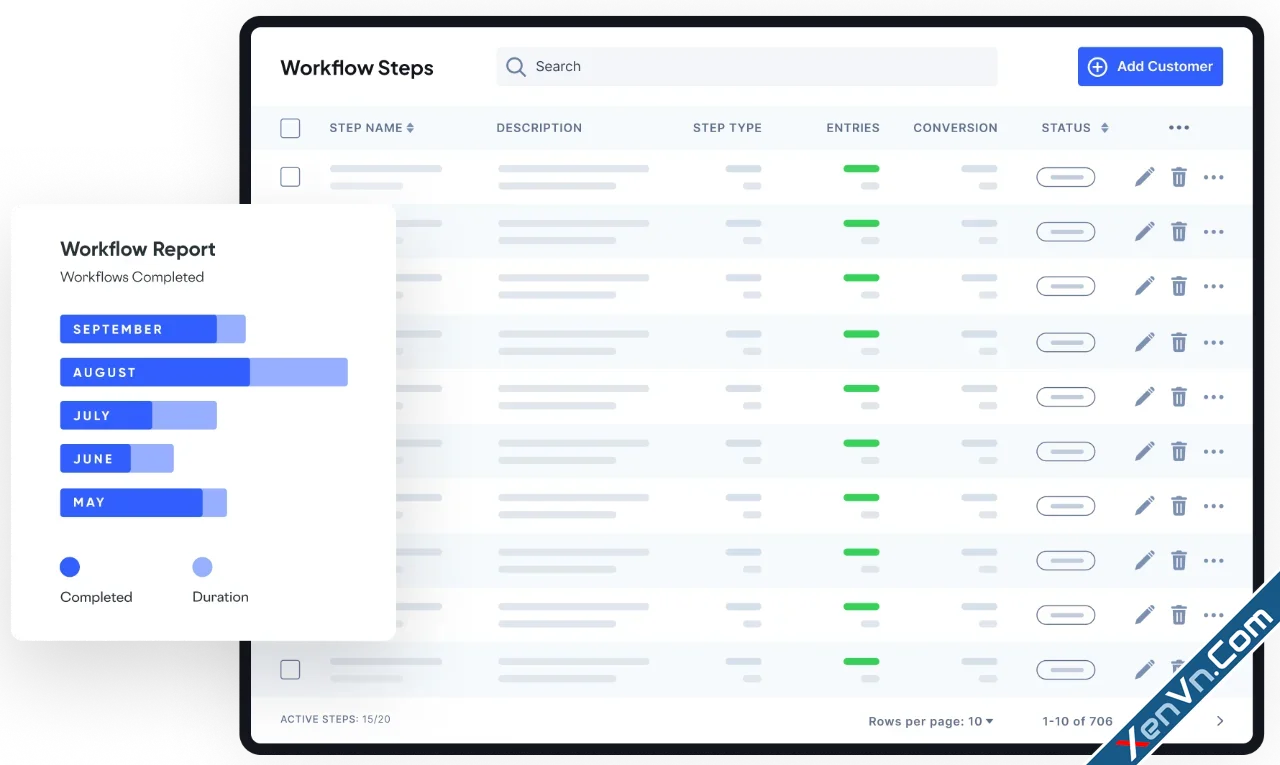Click the green entries bar in the first row
The image size is (1280, 765).
click(x=861, y=169)
